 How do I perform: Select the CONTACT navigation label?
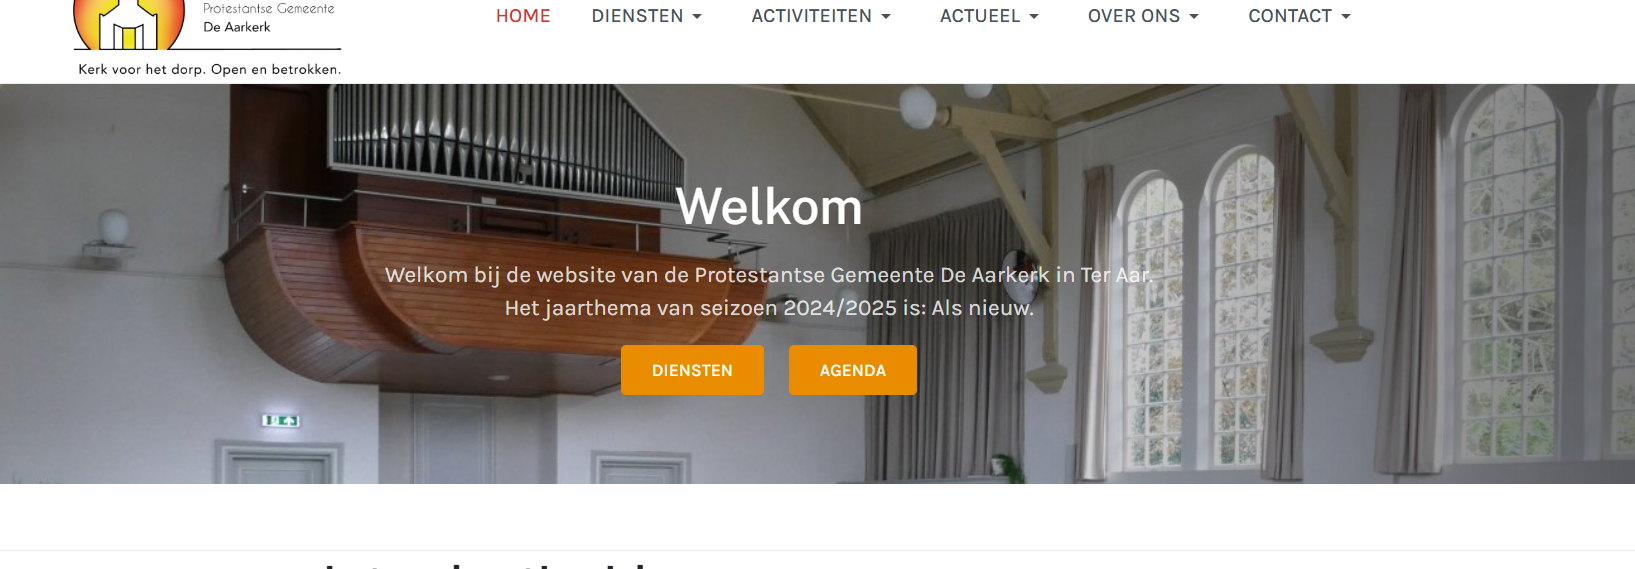point(1290,16)
